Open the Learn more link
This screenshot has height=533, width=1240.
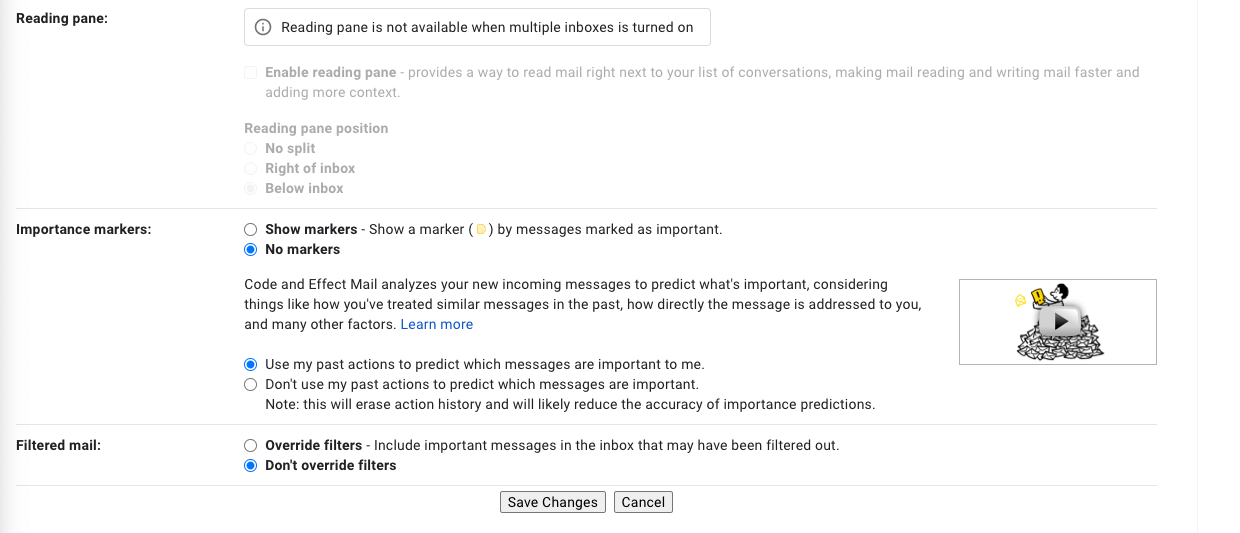point(437,324)
